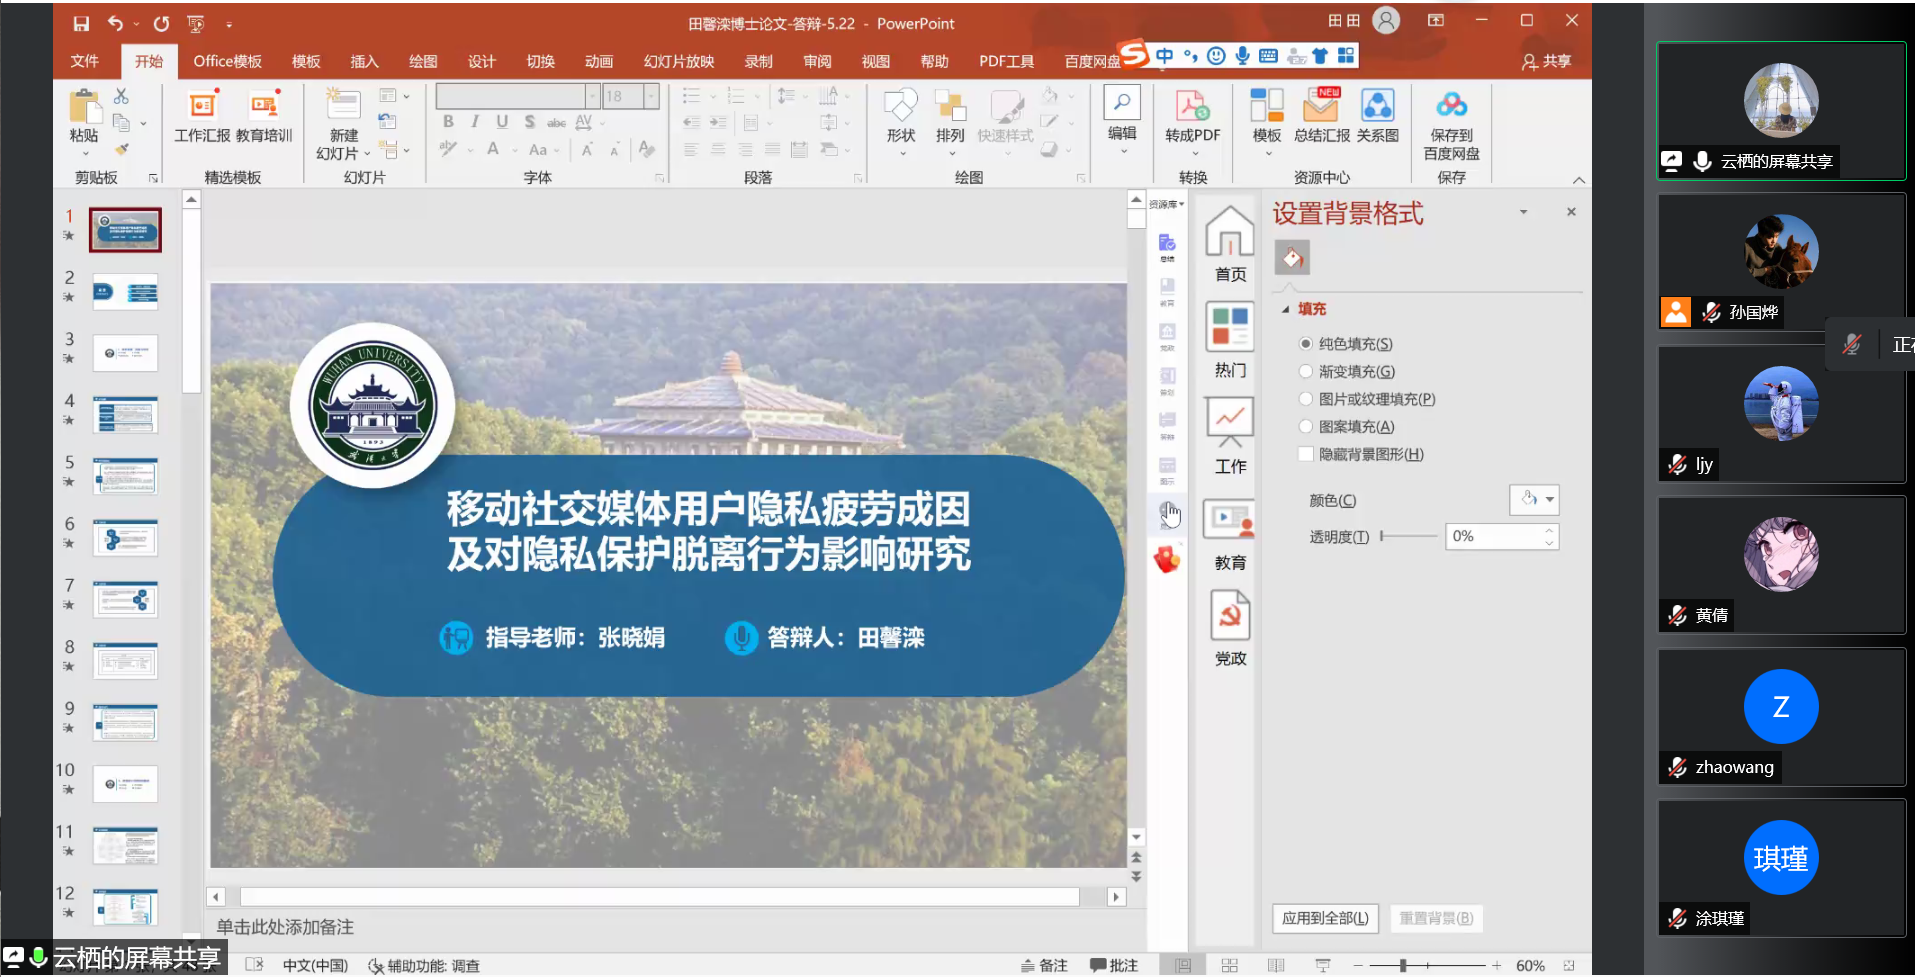Select slide 5 thumbnail
Viewport: 1915px width, 977px height.
126,476
